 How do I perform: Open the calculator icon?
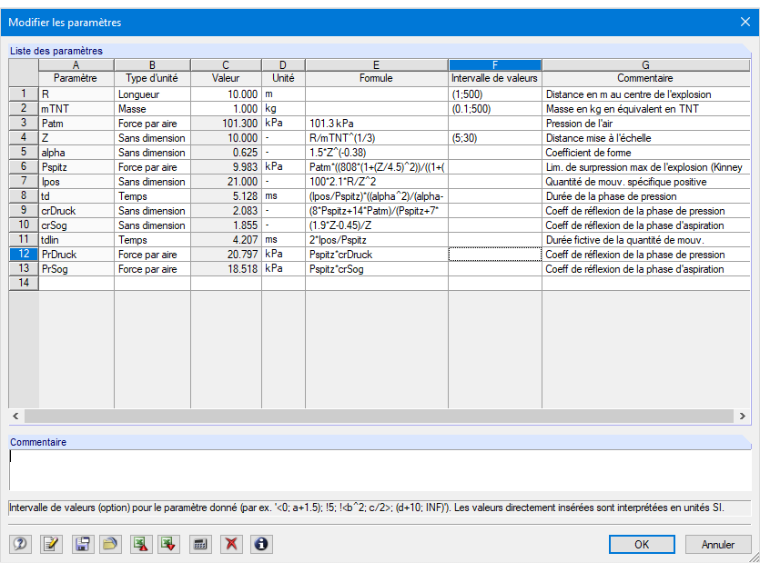(200, 544)
